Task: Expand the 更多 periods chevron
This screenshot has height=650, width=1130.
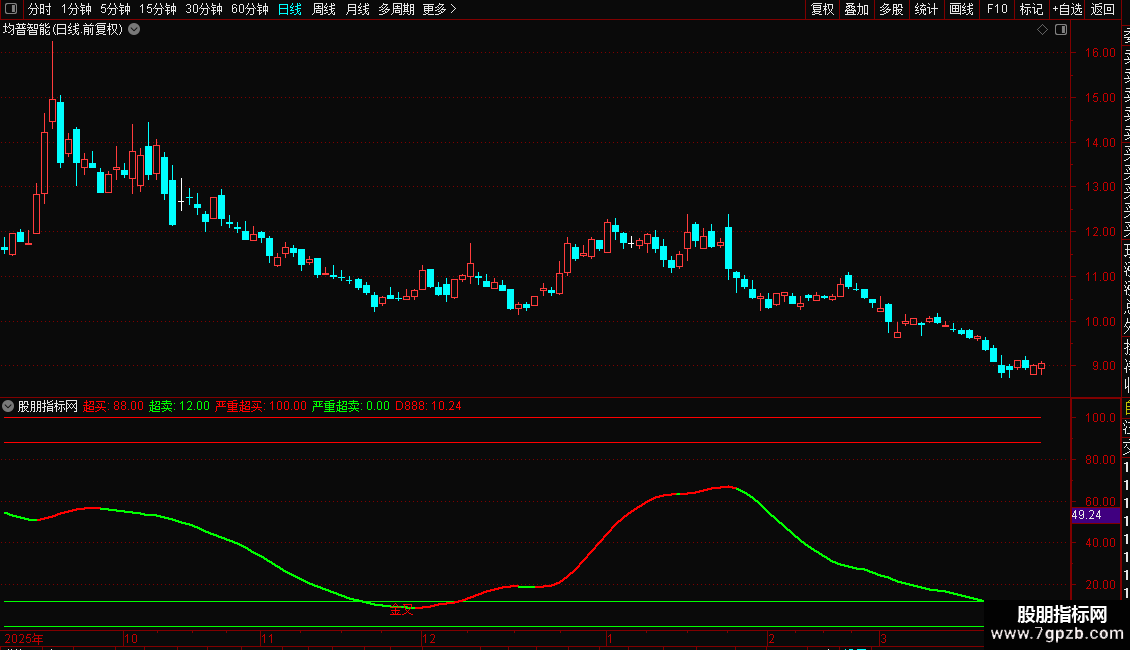Action: [453, 9]
